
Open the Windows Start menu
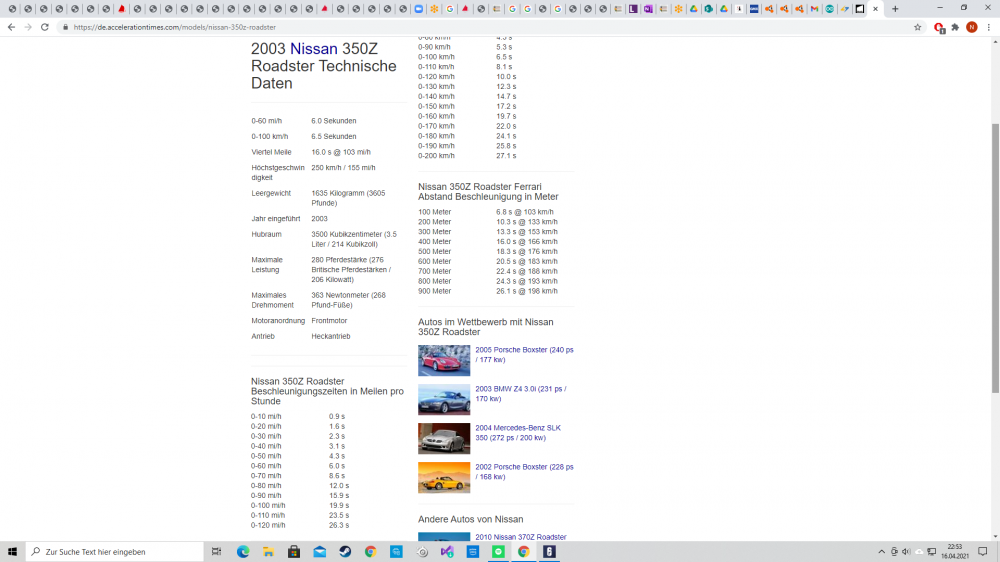(12, 552)
